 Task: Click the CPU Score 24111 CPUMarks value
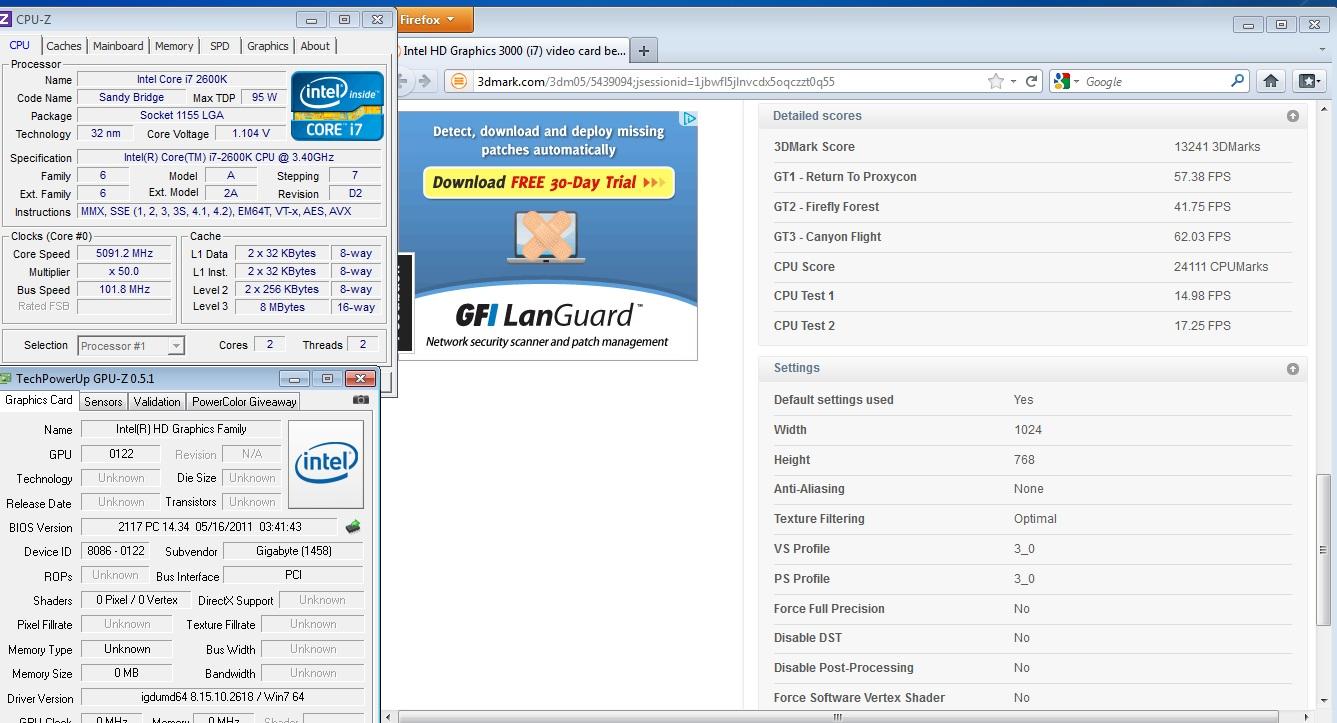pos(1221,267)
